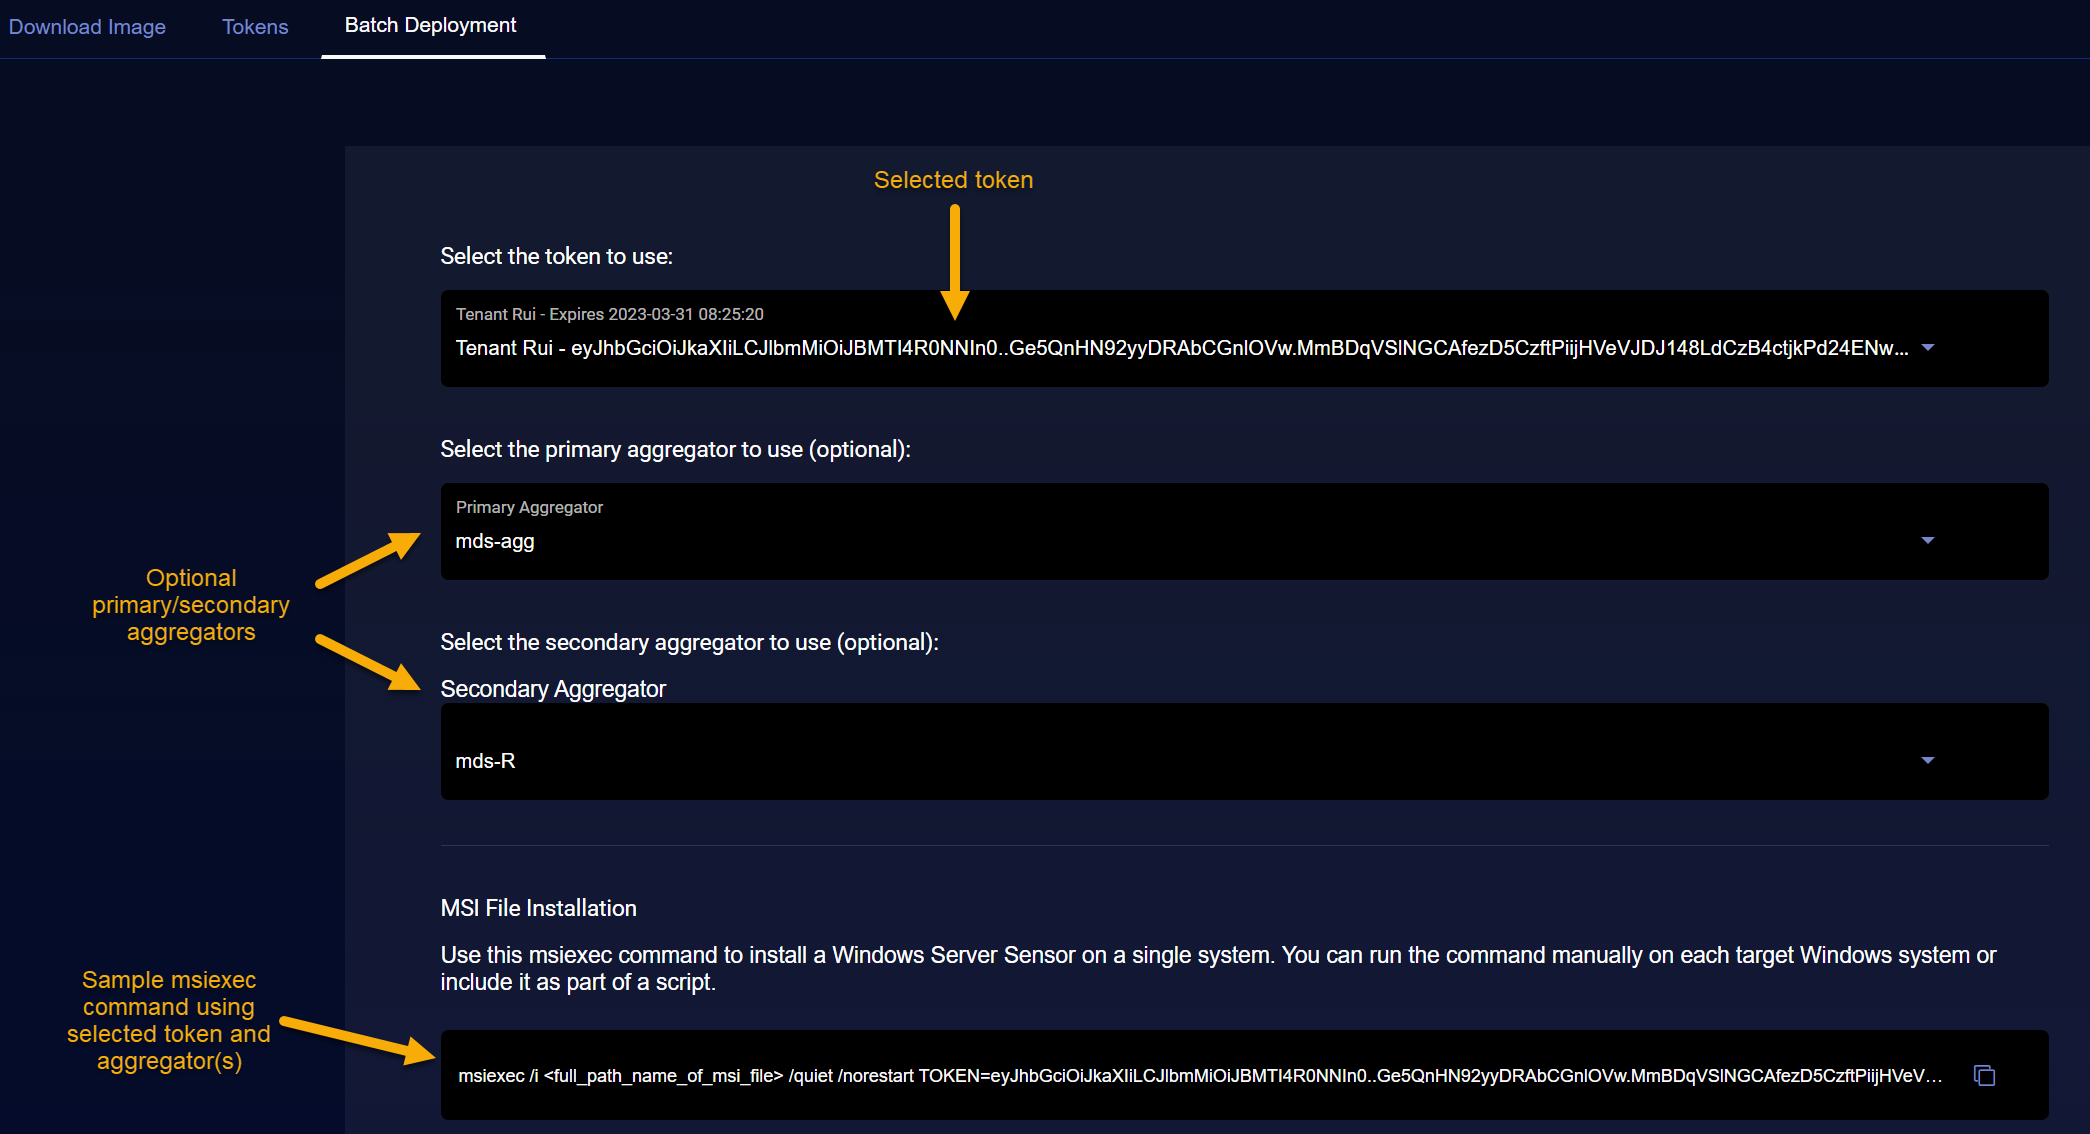Click the 'Optional primary/secondary aggregators' annotation
The height and width of the screenshot is (1134, 2090).
coord(191,605)
